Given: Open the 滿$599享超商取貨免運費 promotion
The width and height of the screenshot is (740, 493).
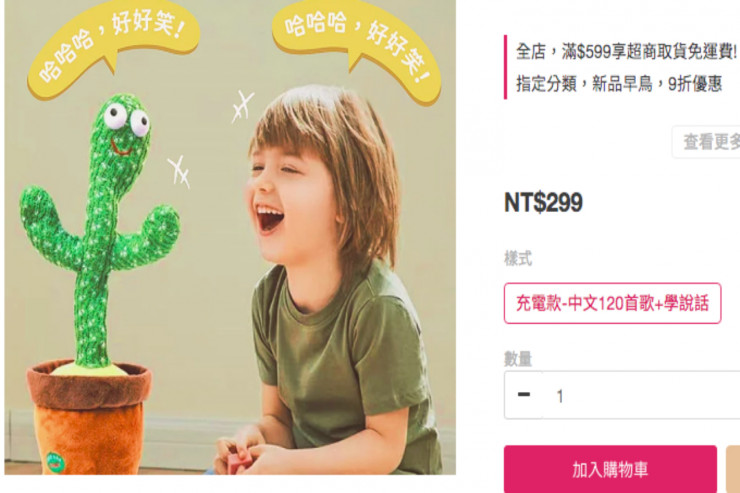Looking at the screenshot, I should (626, 51).
